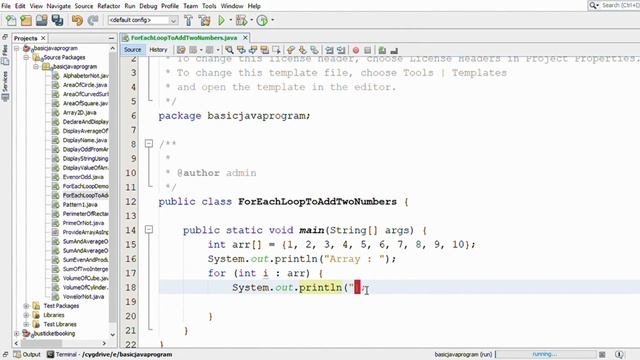Toggle Rectangular Selection editor icon
Image resolution: width=640 pixels, height=360 pixels.
tap(276, 50)
